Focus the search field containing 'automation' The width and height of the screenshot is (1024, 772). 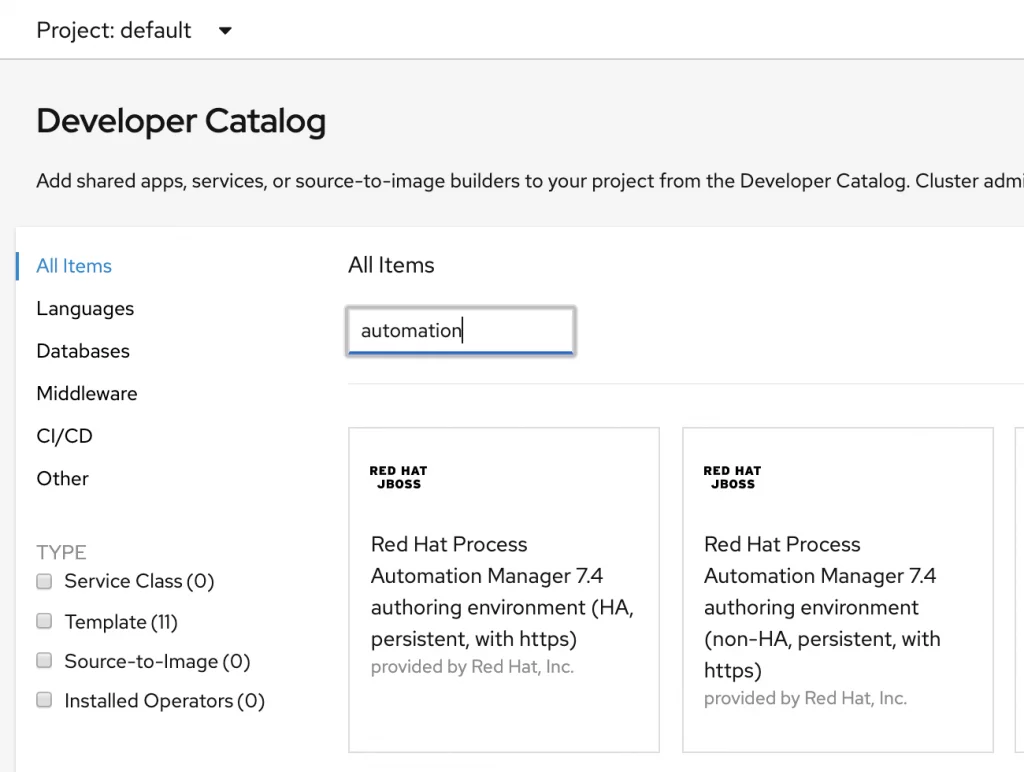[x=460, y=331]
